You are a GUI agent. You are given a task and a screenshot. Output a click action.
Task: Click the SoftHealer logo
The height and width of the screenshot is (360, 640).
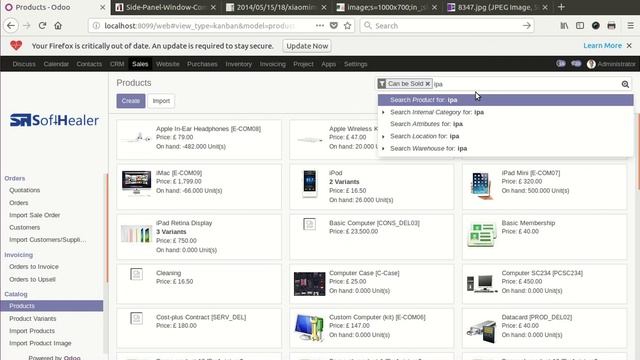tap(54, 120)
